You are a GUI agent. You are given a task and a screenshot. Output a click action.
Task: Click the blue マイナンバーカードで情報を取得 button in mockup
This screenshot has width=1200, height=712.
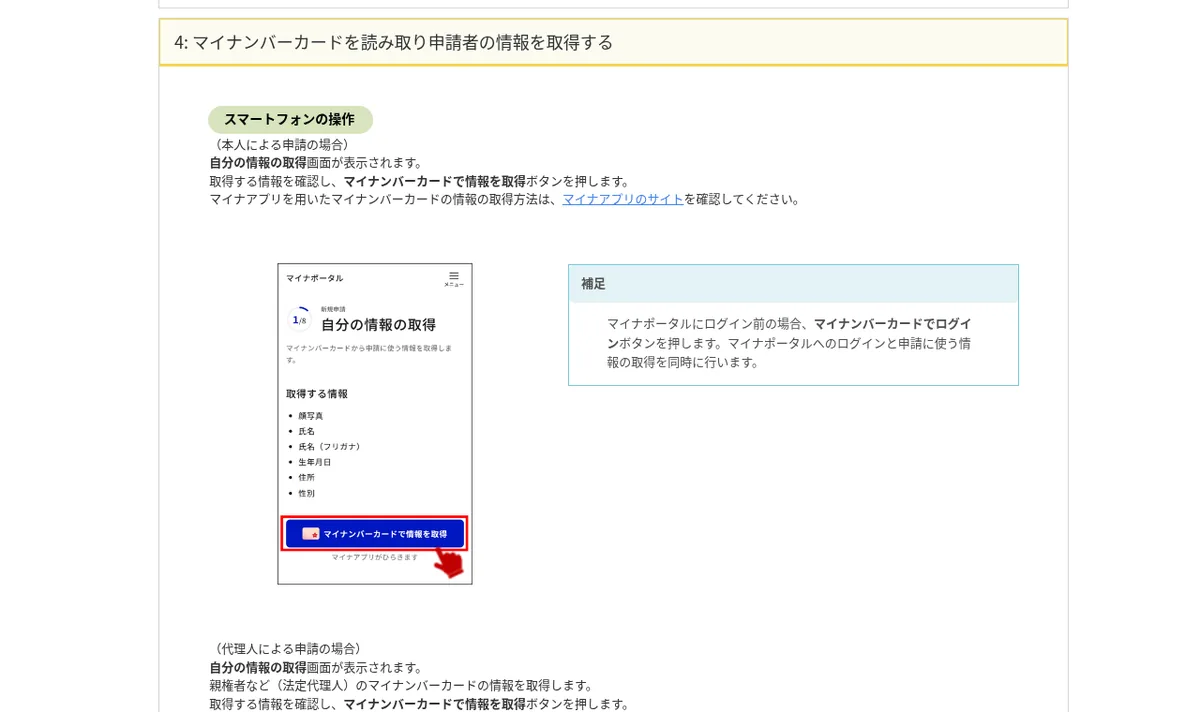(375, 533)
